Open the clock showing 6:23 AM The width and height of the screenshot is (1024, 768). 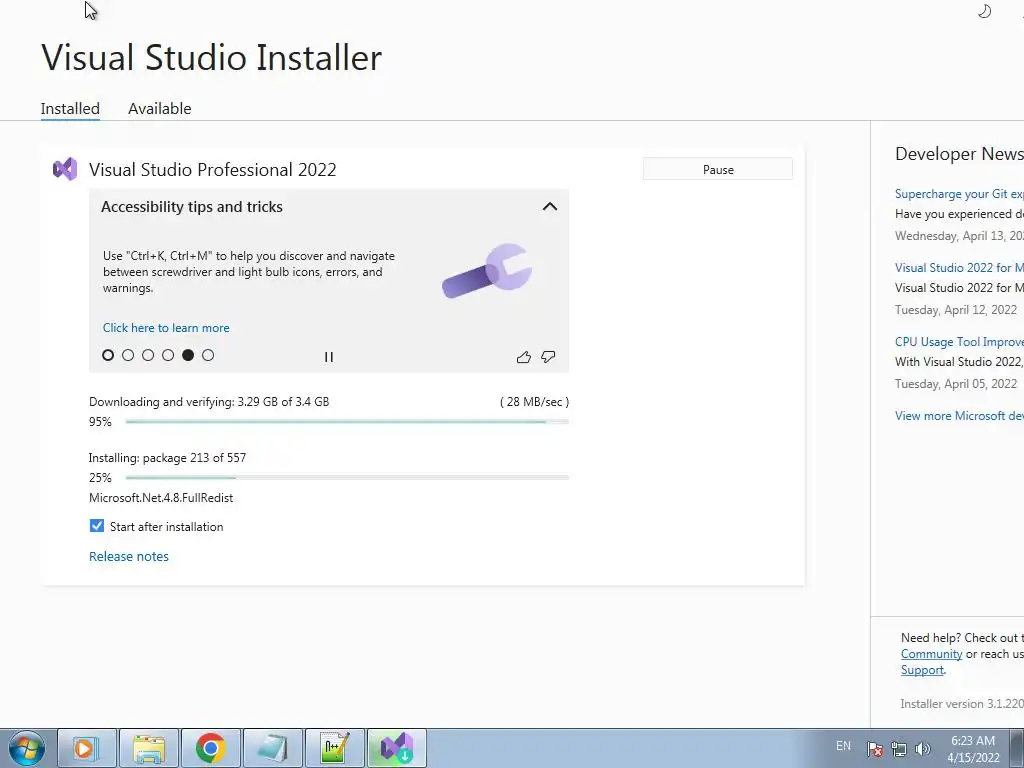[x=973, y=749]
